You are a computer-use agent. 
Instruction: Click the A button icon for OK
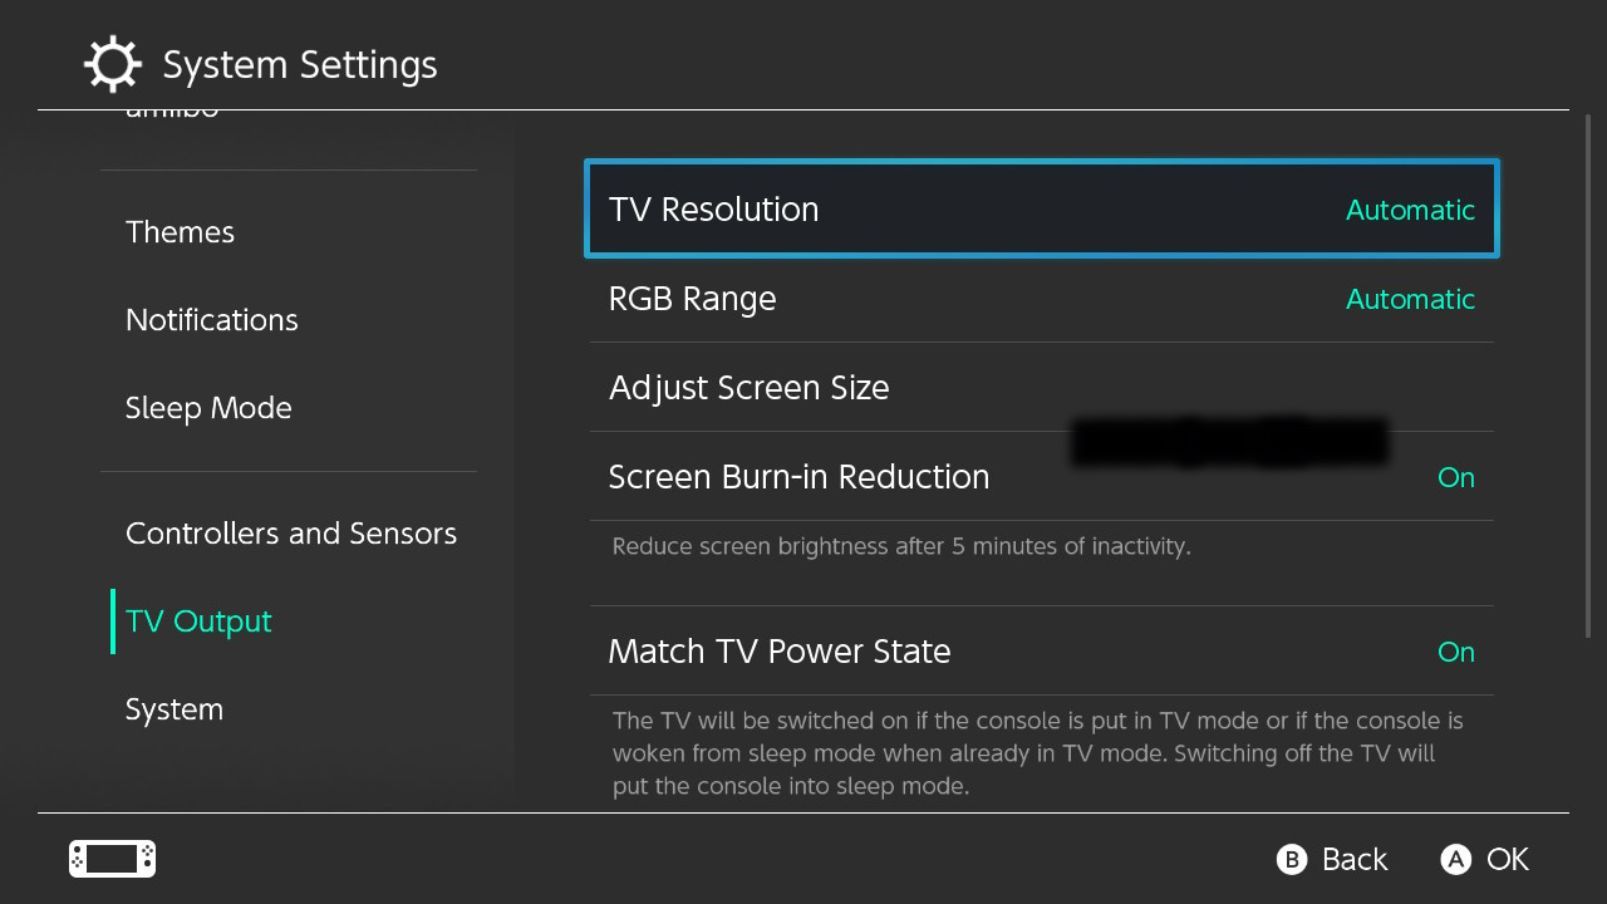tap(1455, 859)
